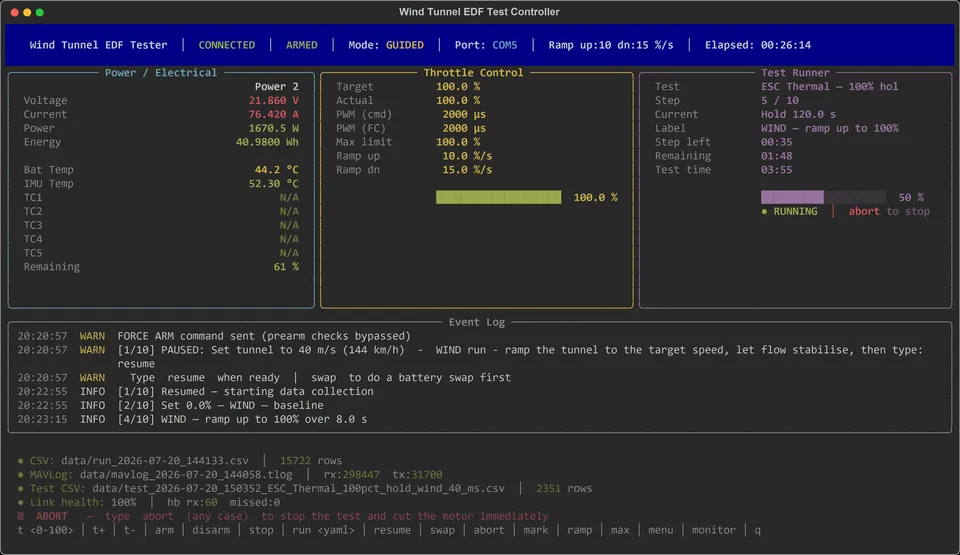Click the 'swap' command in footer

click(442, 530)
